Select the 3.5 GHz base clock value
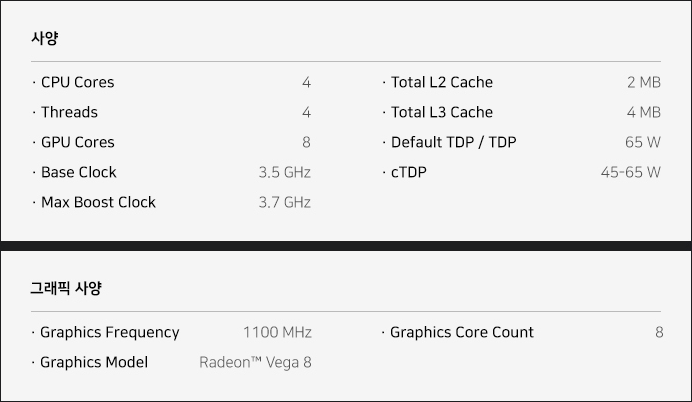Image resolution: width=692 pixels, height=402 pixels. (x=284, y=172)
